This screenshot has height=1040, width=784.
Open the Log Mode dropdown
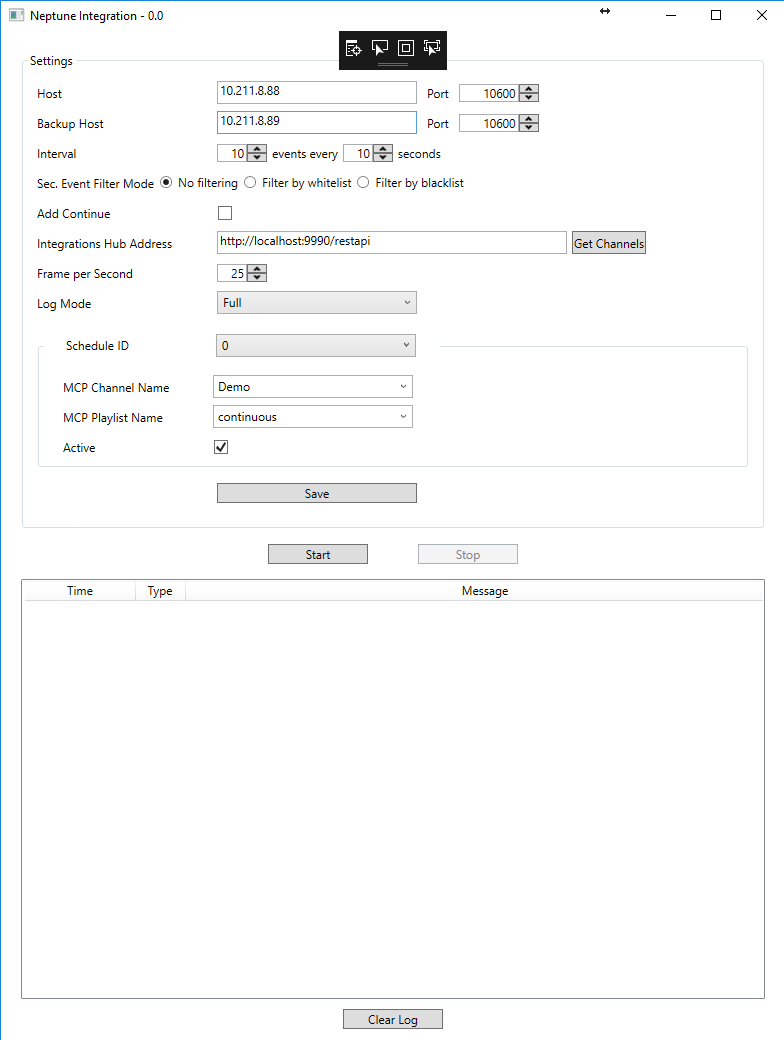tap(316, 303)
